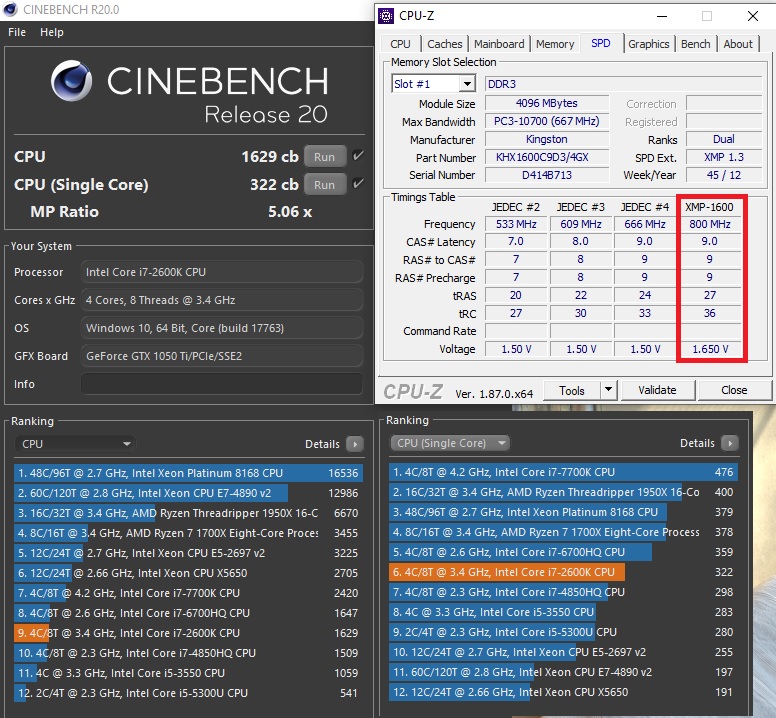Open the left Ranking CPU dropdown
Viewport: 776px width, 718px height.
[75, 444]
